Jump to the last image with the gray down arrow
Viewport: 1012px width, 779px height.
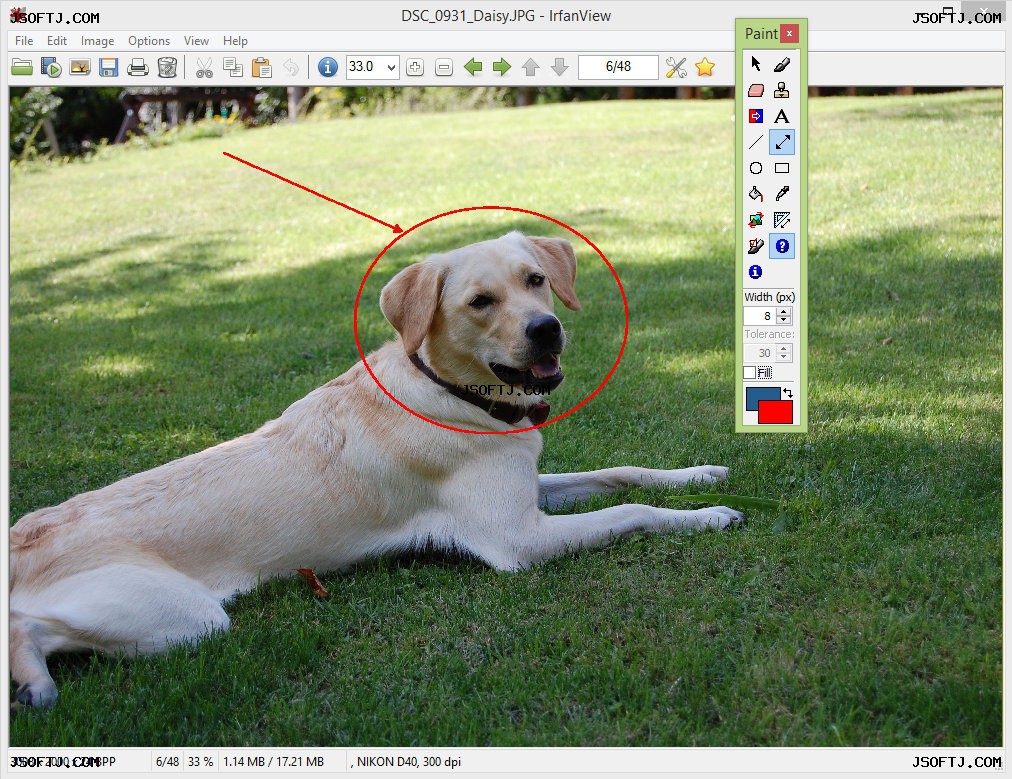pos(560,67)
